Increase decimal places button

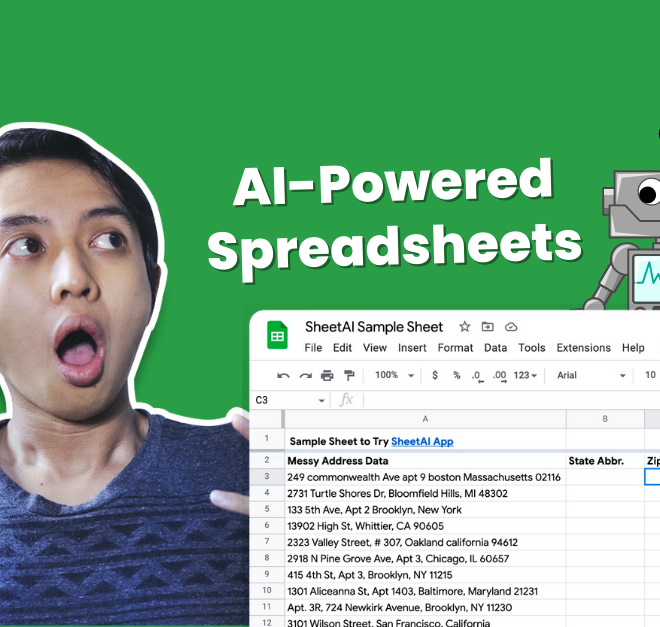tap(499, 376)
